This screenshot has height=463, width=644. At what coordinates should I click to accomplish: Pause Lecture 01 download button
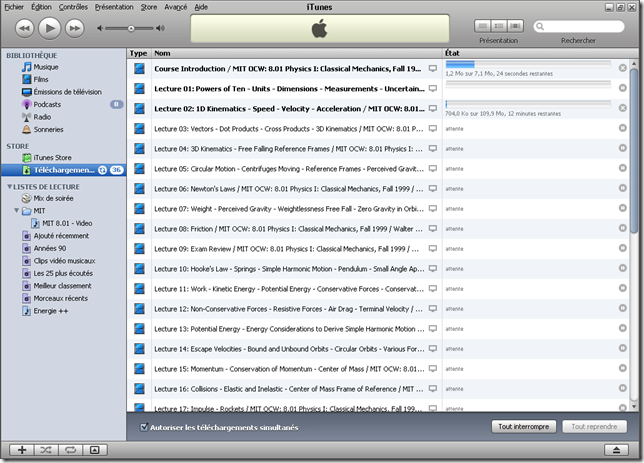pos(623,88)
